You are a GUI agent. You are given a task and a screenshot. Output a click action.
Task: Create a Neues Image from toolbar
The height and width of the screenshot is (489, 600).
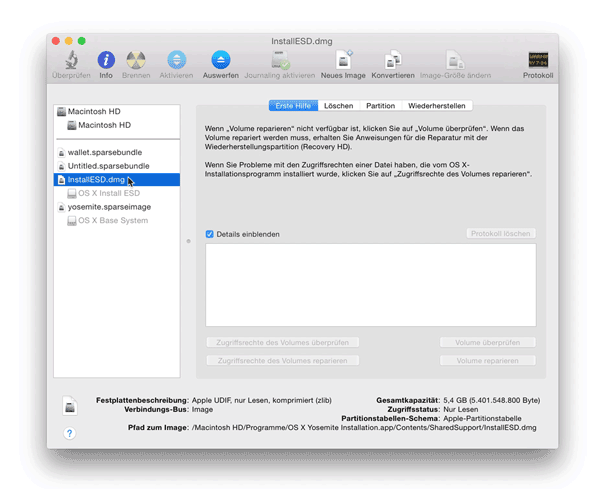343,60
